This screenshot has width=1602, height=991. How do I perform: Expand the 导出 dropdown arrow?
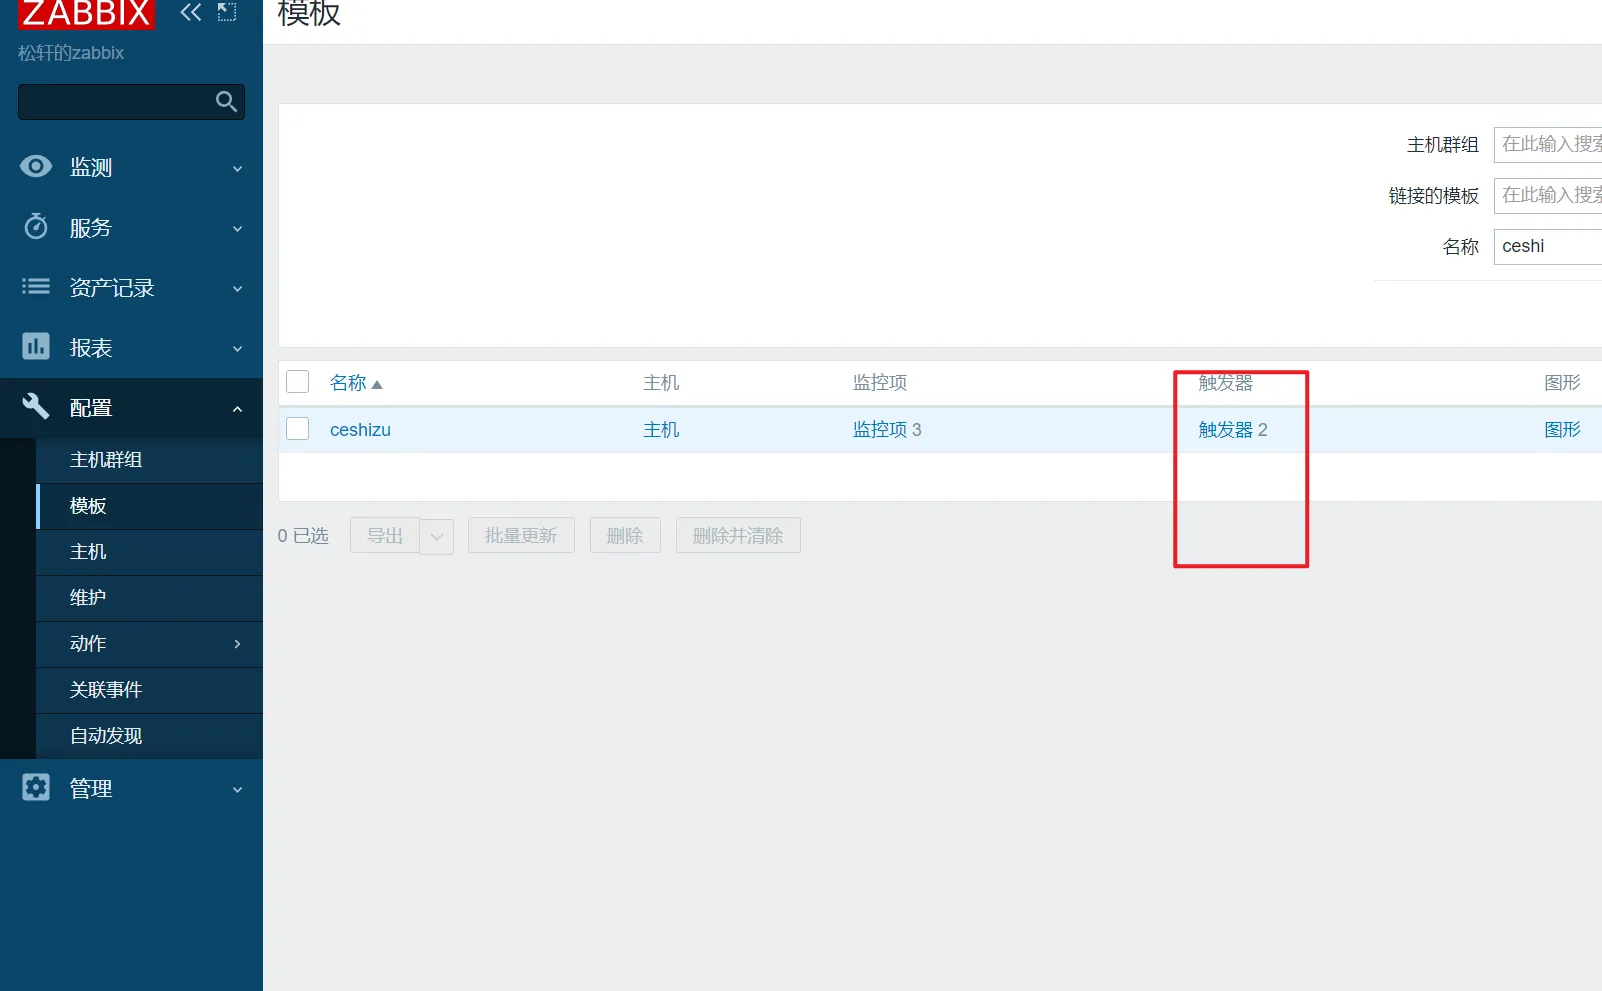pyautogui.click(x=436, y=536)
